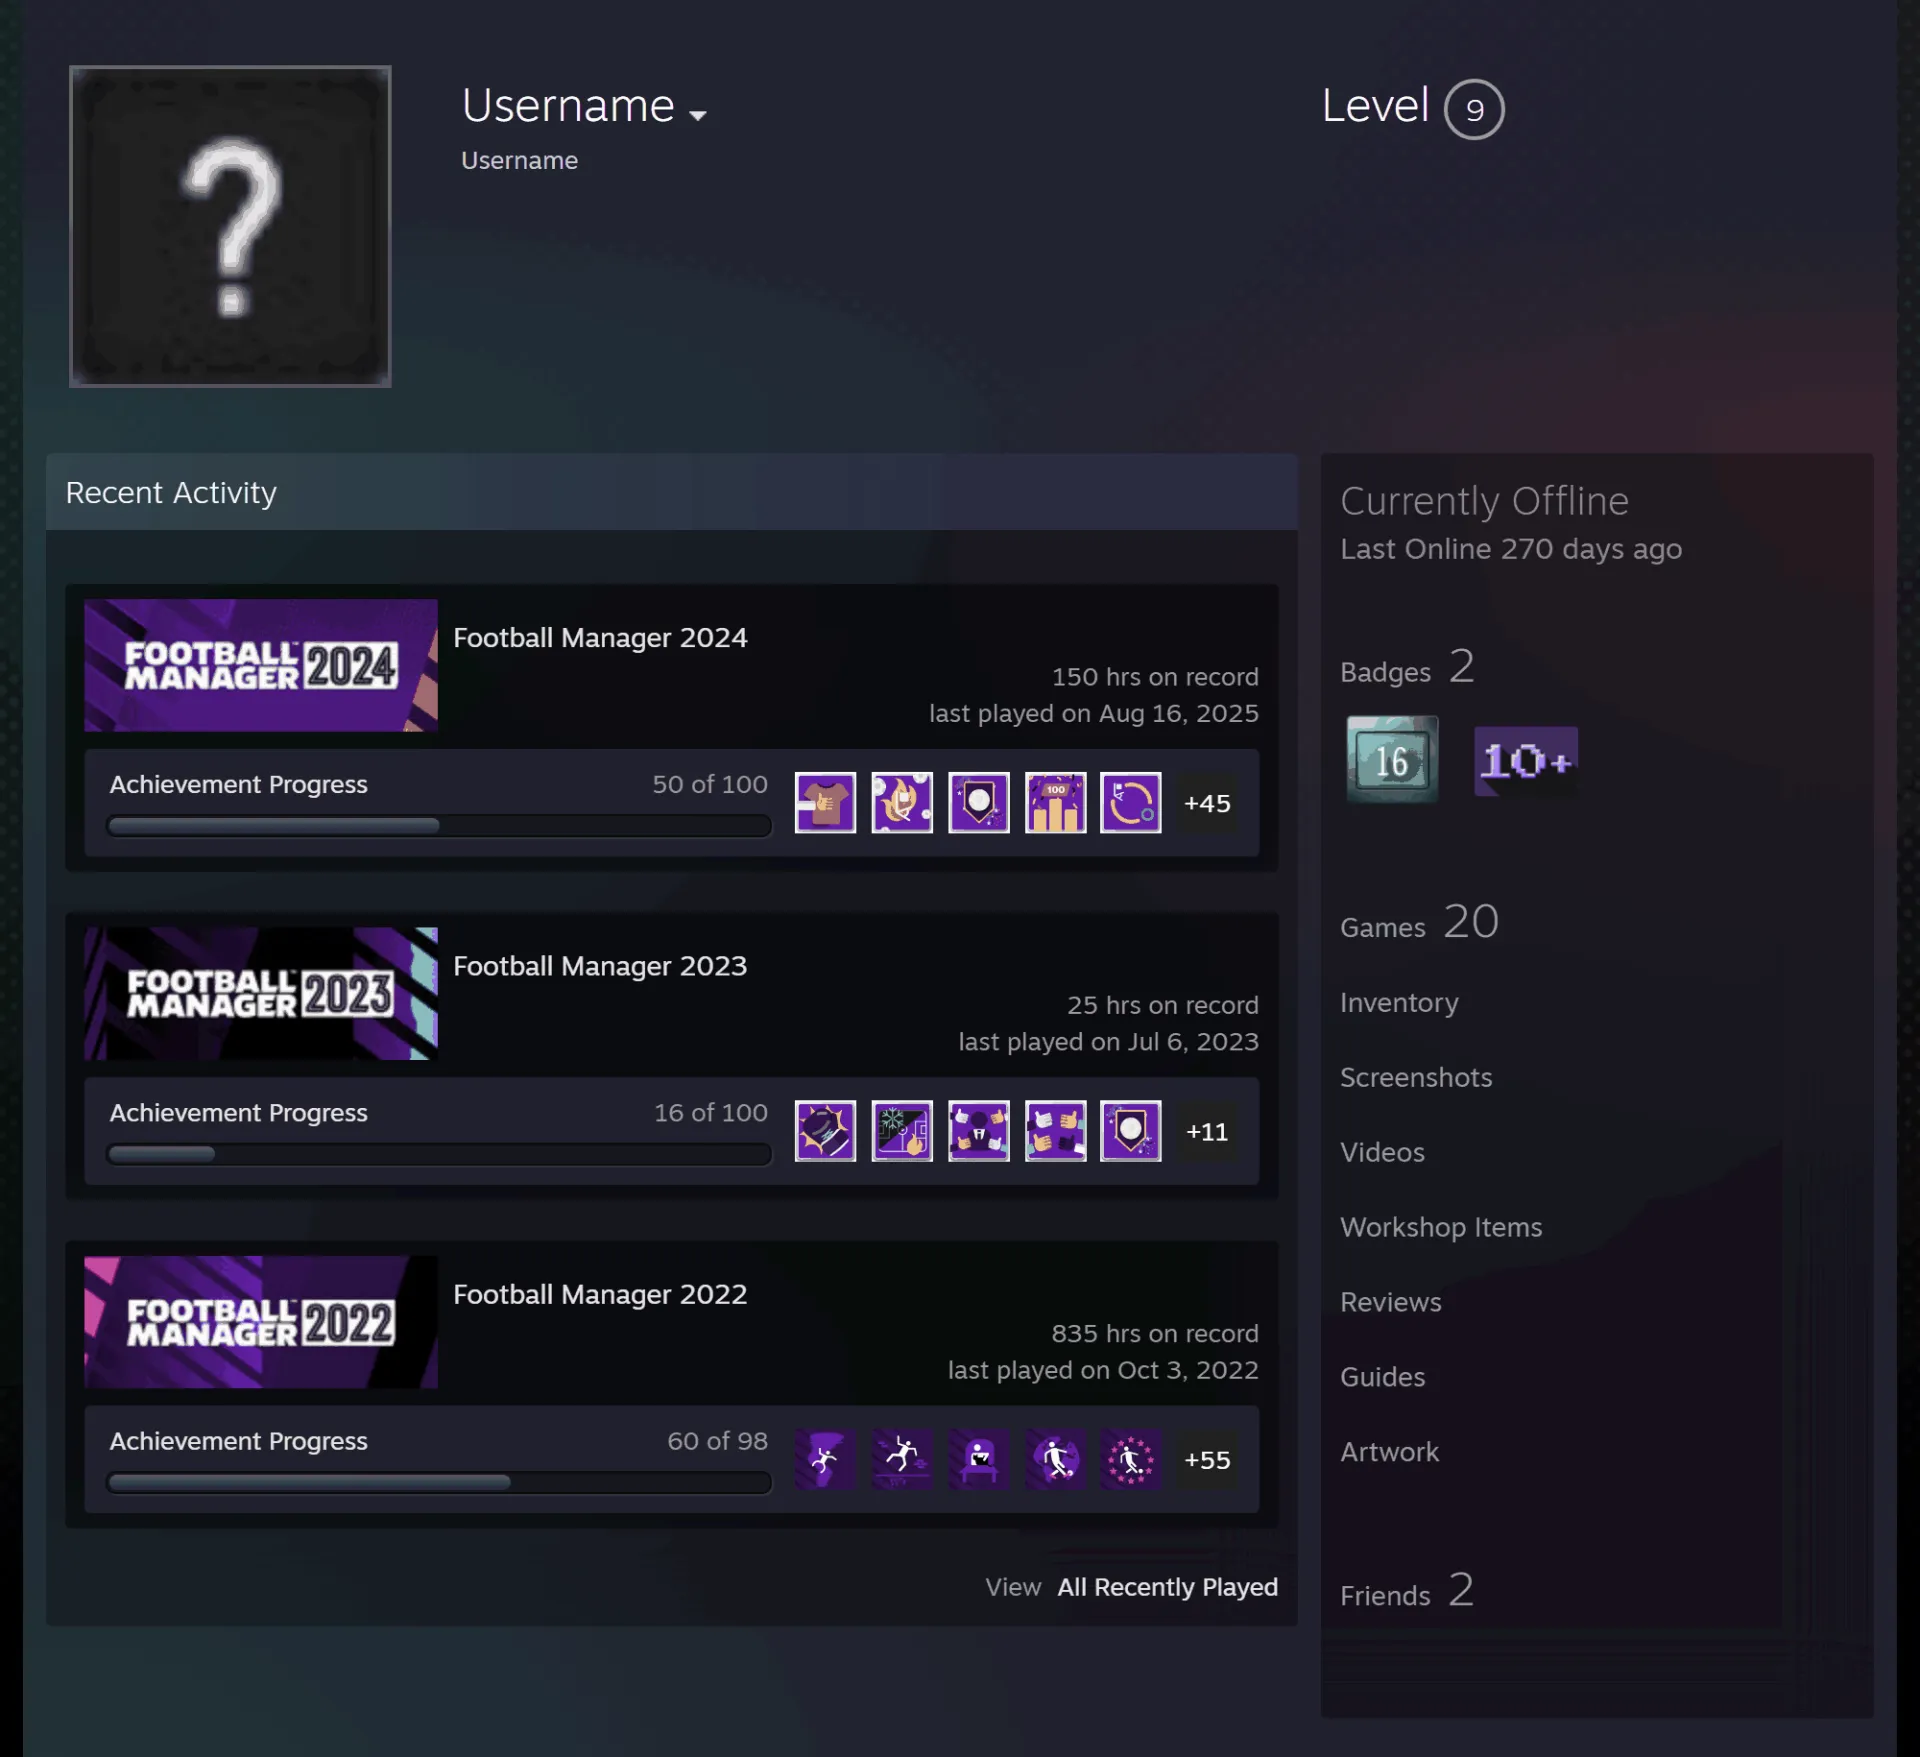
Task: Click the shirt achievement icon under Football Manager 2024
Action: [825, 803]
